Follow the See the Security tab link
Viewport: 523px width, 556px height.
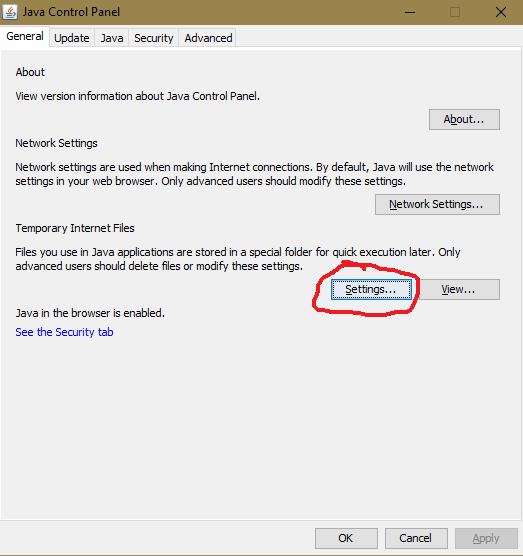point(64,332)
